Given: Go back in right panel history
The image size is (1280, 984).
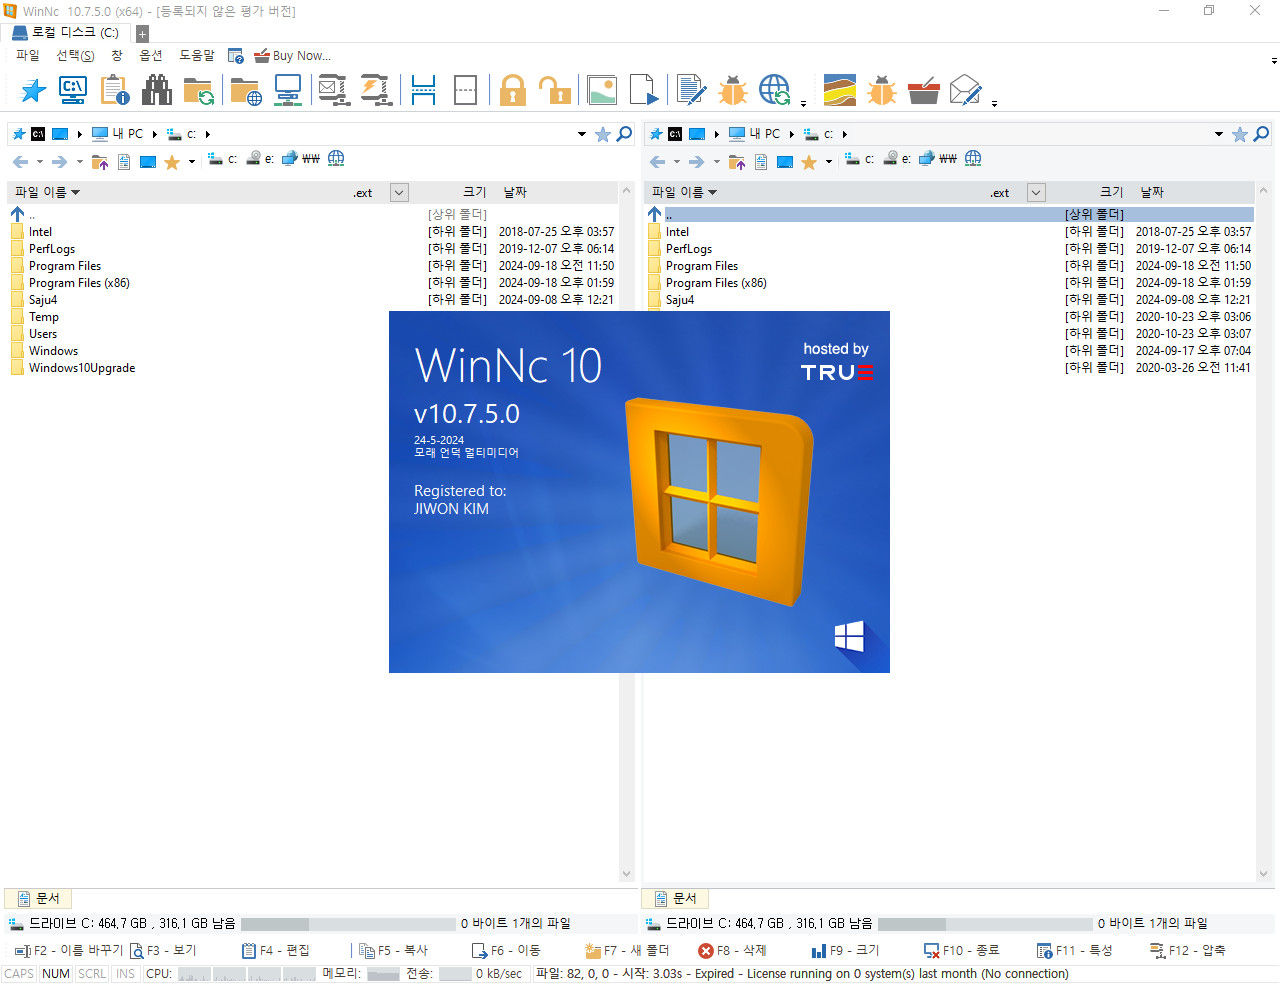Looking at the screenshot, I should click(657, 161).
